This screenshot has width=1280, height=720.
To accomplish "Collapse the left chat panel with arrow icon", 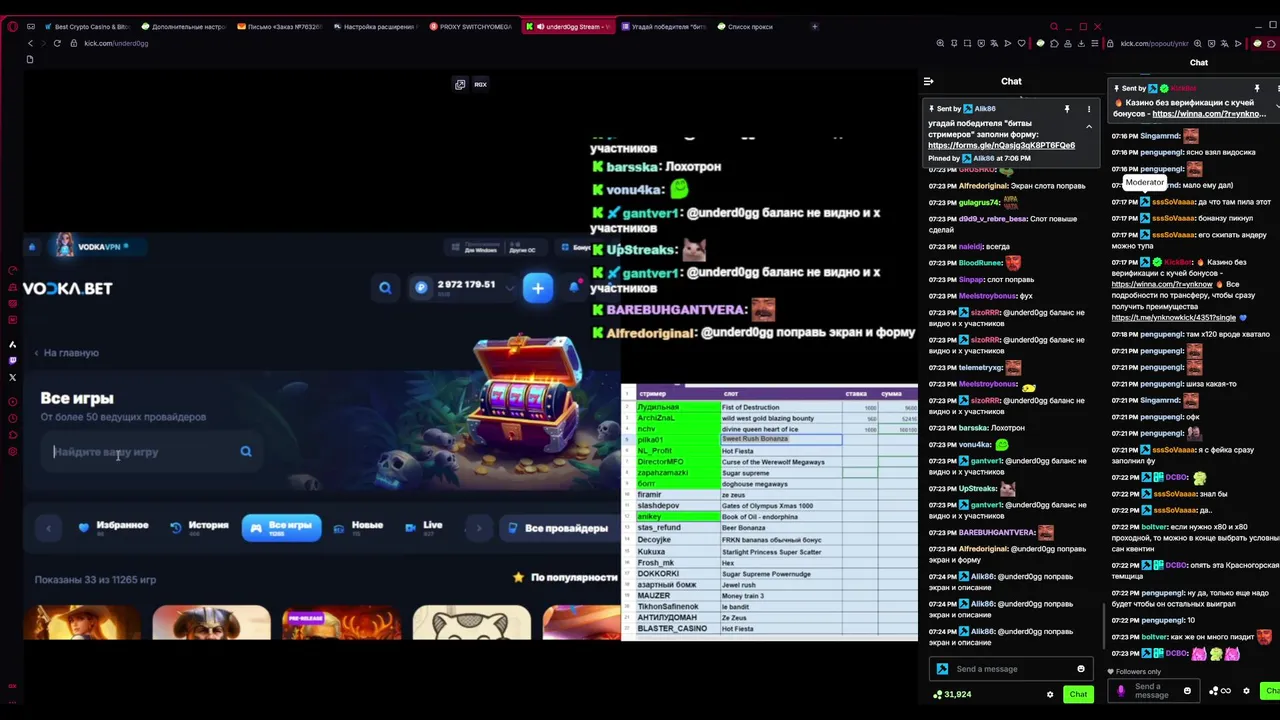I will (928, 81).
